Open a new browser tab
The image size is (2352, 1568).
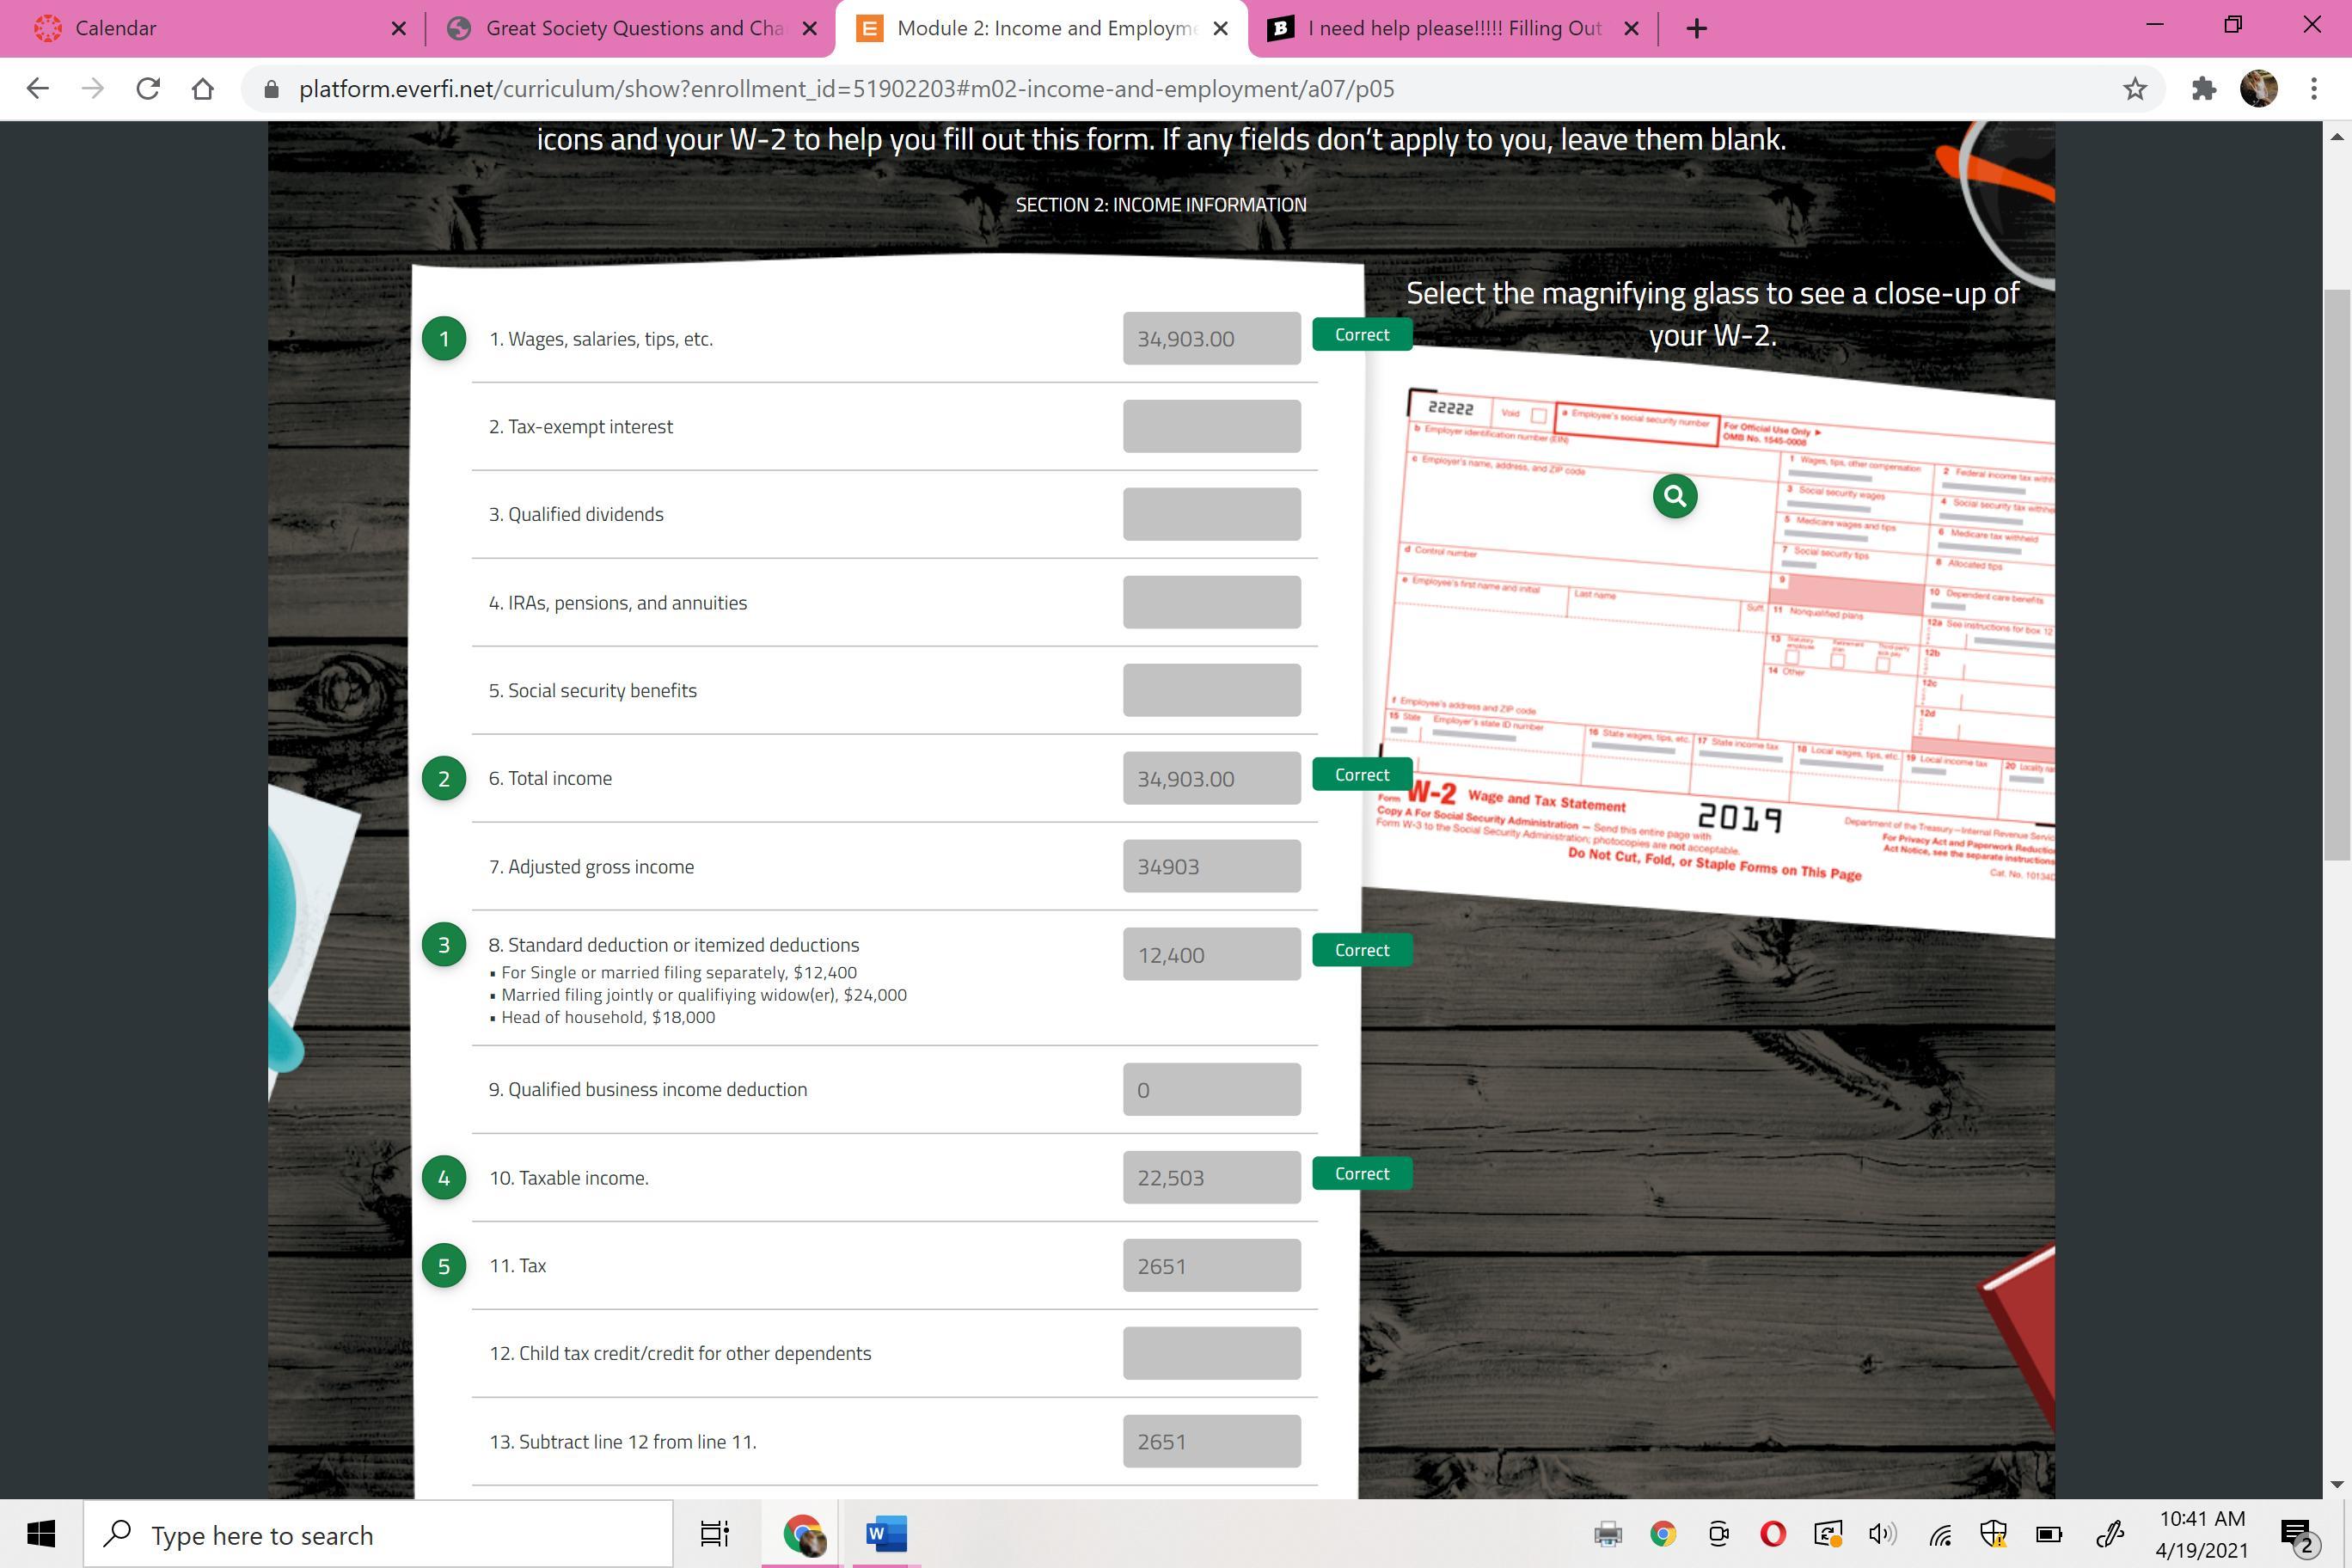tap(1696, 28)
